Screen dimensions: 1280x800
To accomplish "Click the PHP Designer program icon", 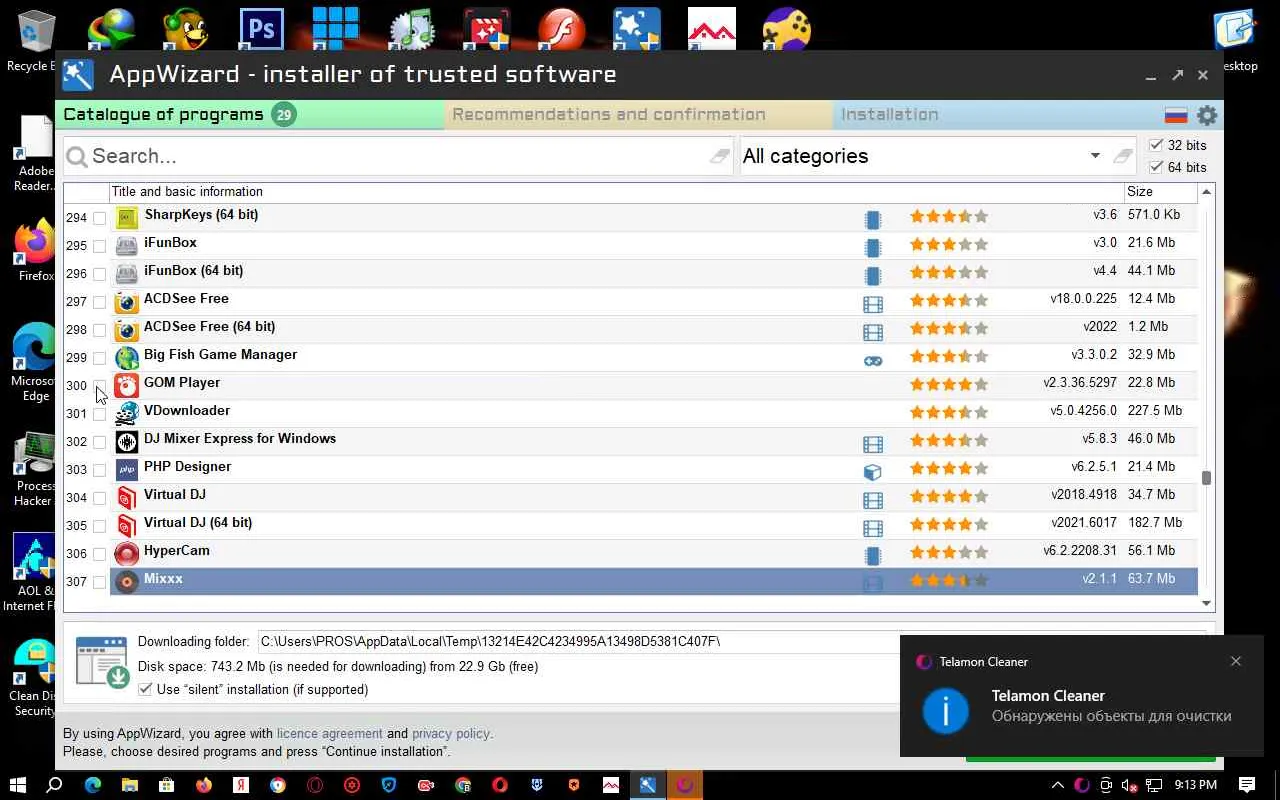I will [x=126, y=469].
